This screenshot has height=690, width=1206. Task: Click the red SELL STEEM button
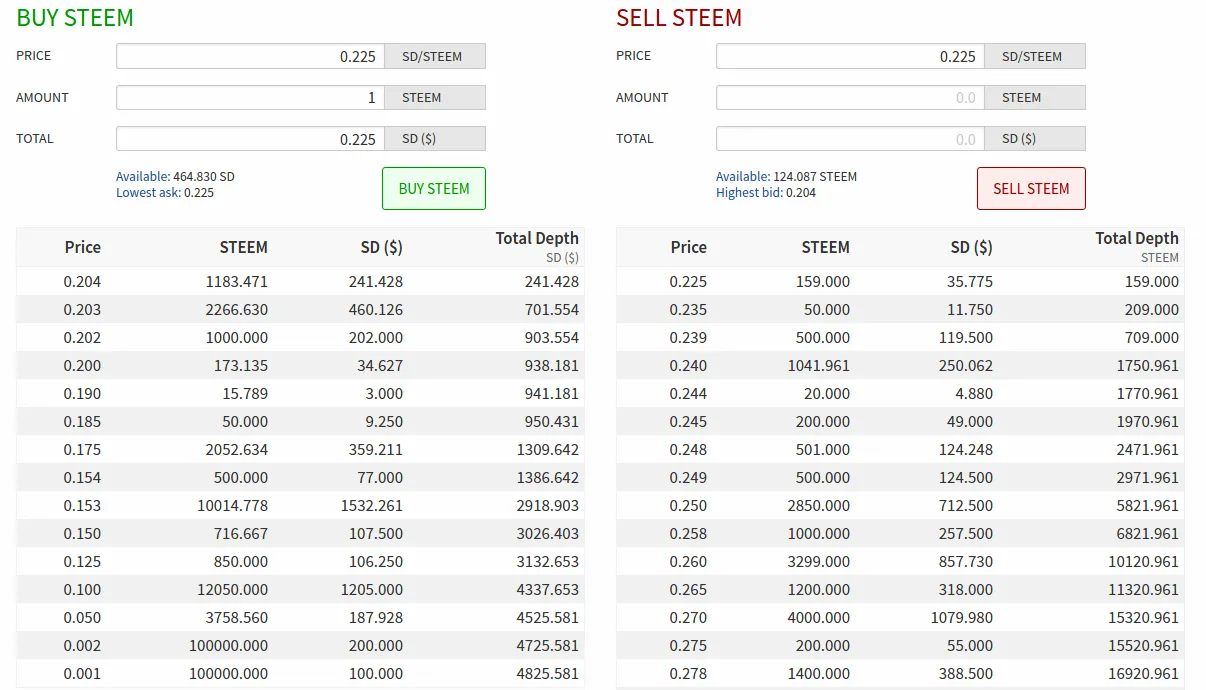[x=1031, y=188]
